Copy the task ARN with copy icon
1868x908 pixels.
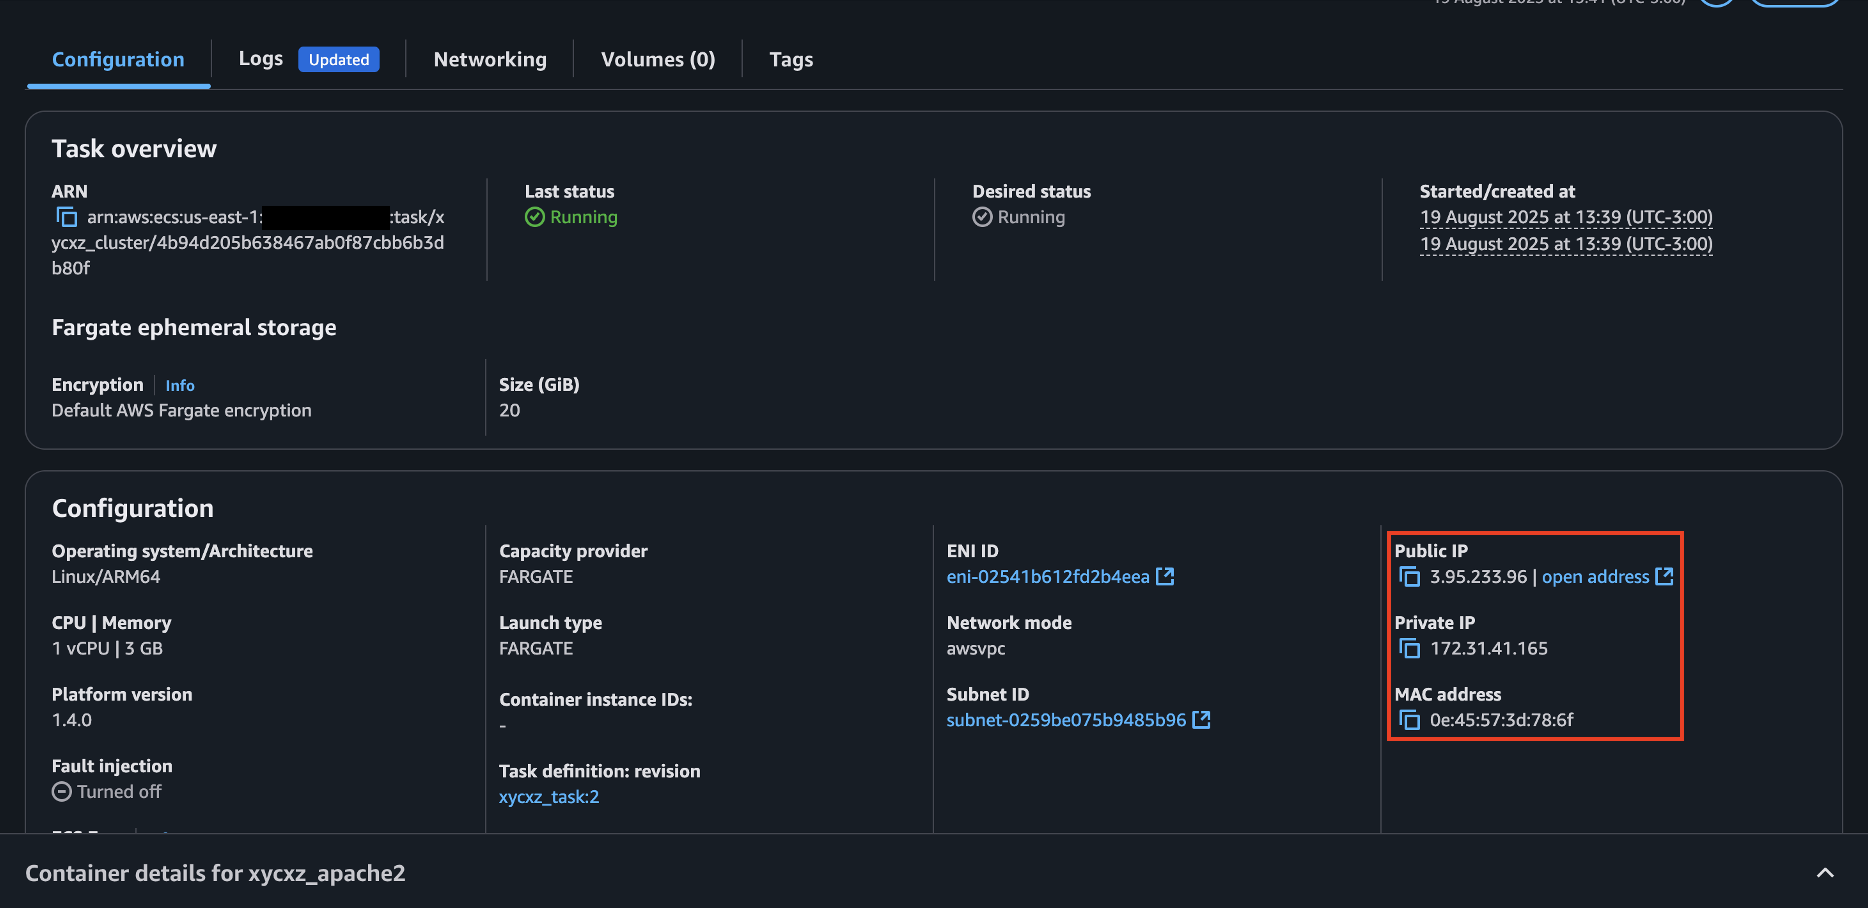click(67, 217)
